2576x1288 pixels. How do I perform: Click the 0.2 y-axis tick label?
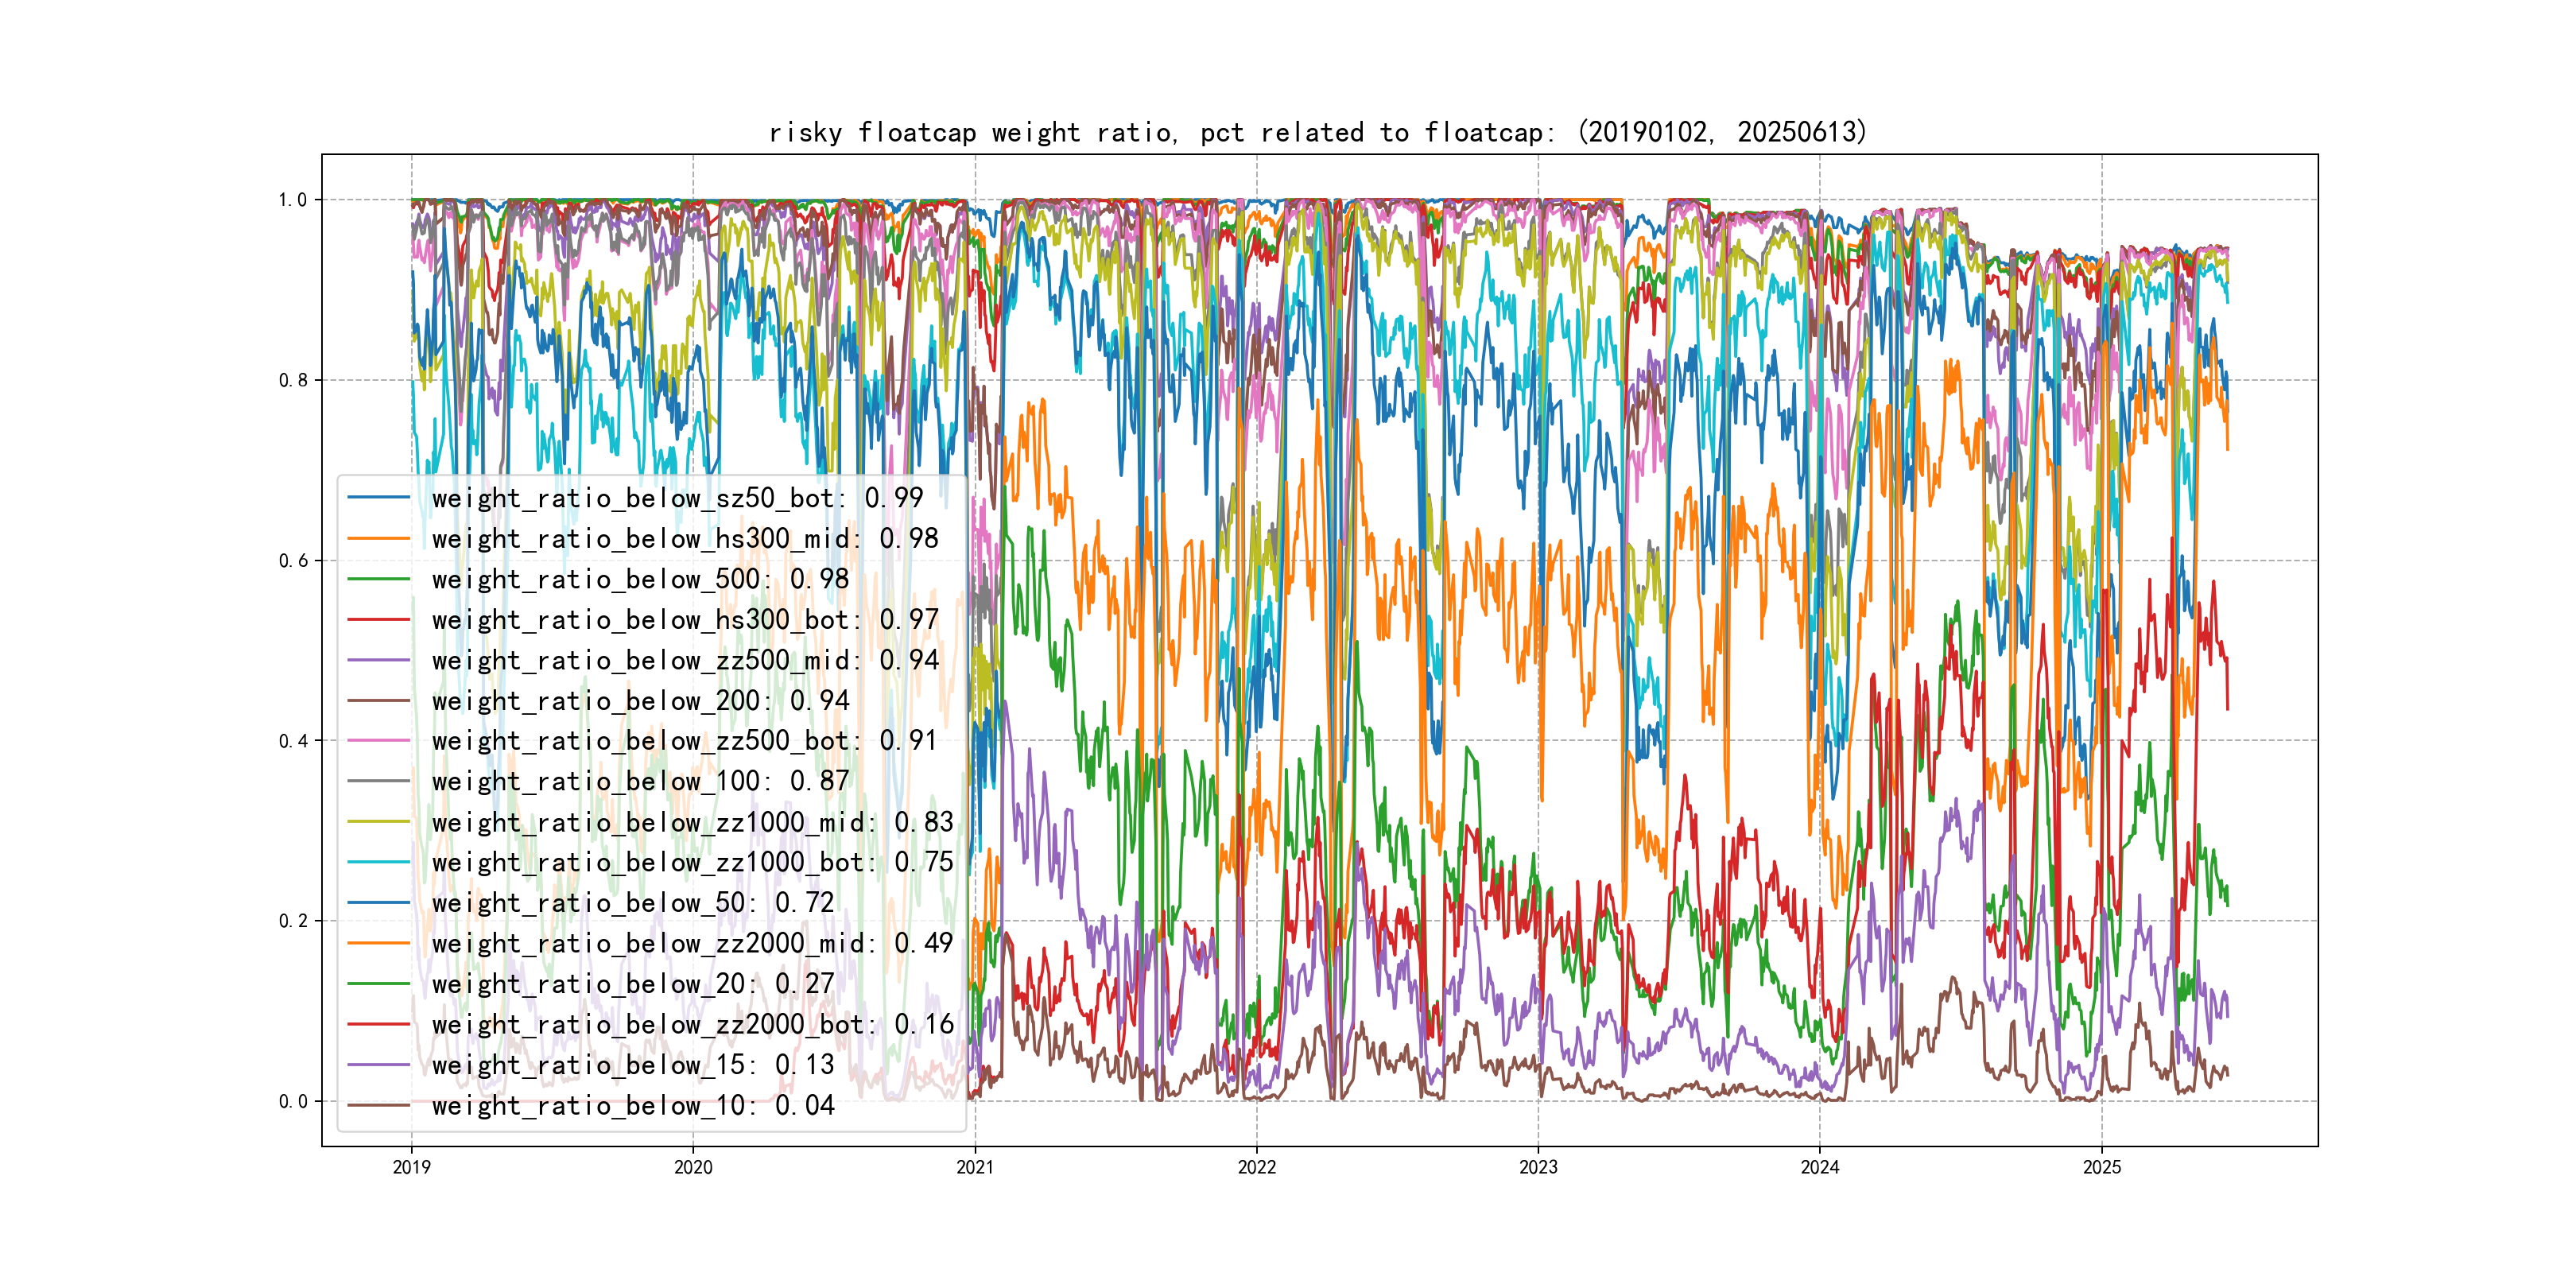click(293, 921)
